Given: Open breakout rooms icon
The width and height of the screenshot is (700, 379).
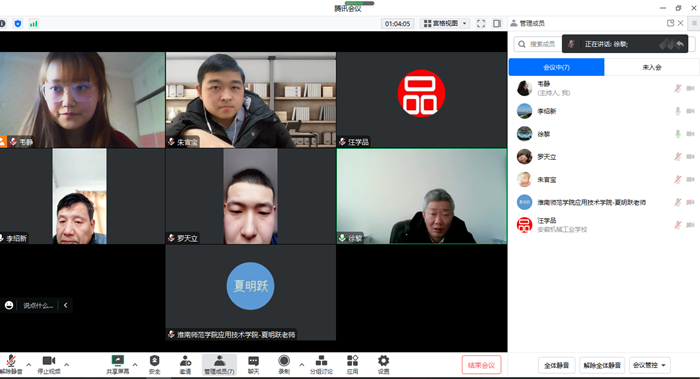Looking at the screenshot, I should coord(321,361).
